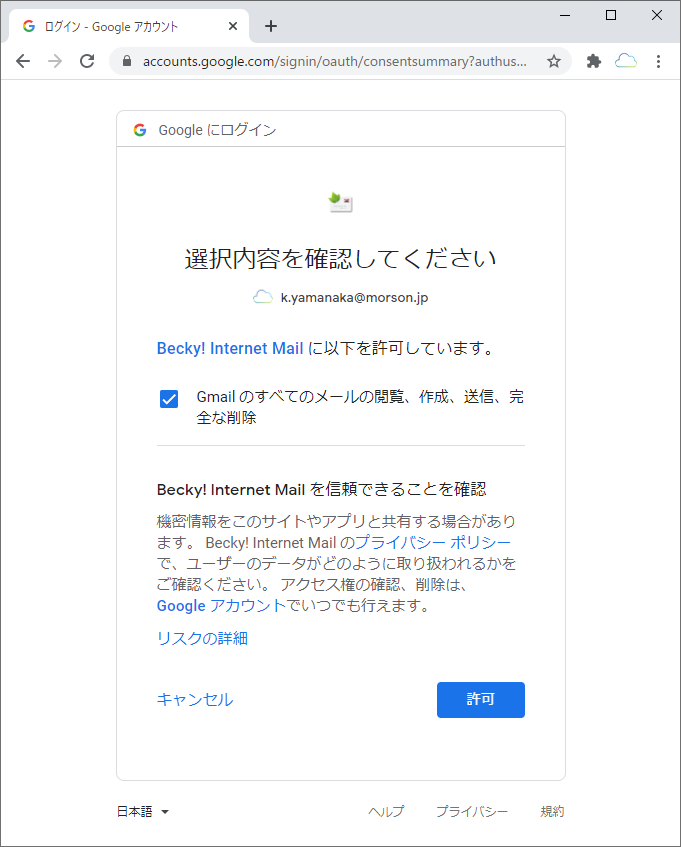Click the キャンセル link
The height and width of the screenshot is (847, 681).
point(195,700)
